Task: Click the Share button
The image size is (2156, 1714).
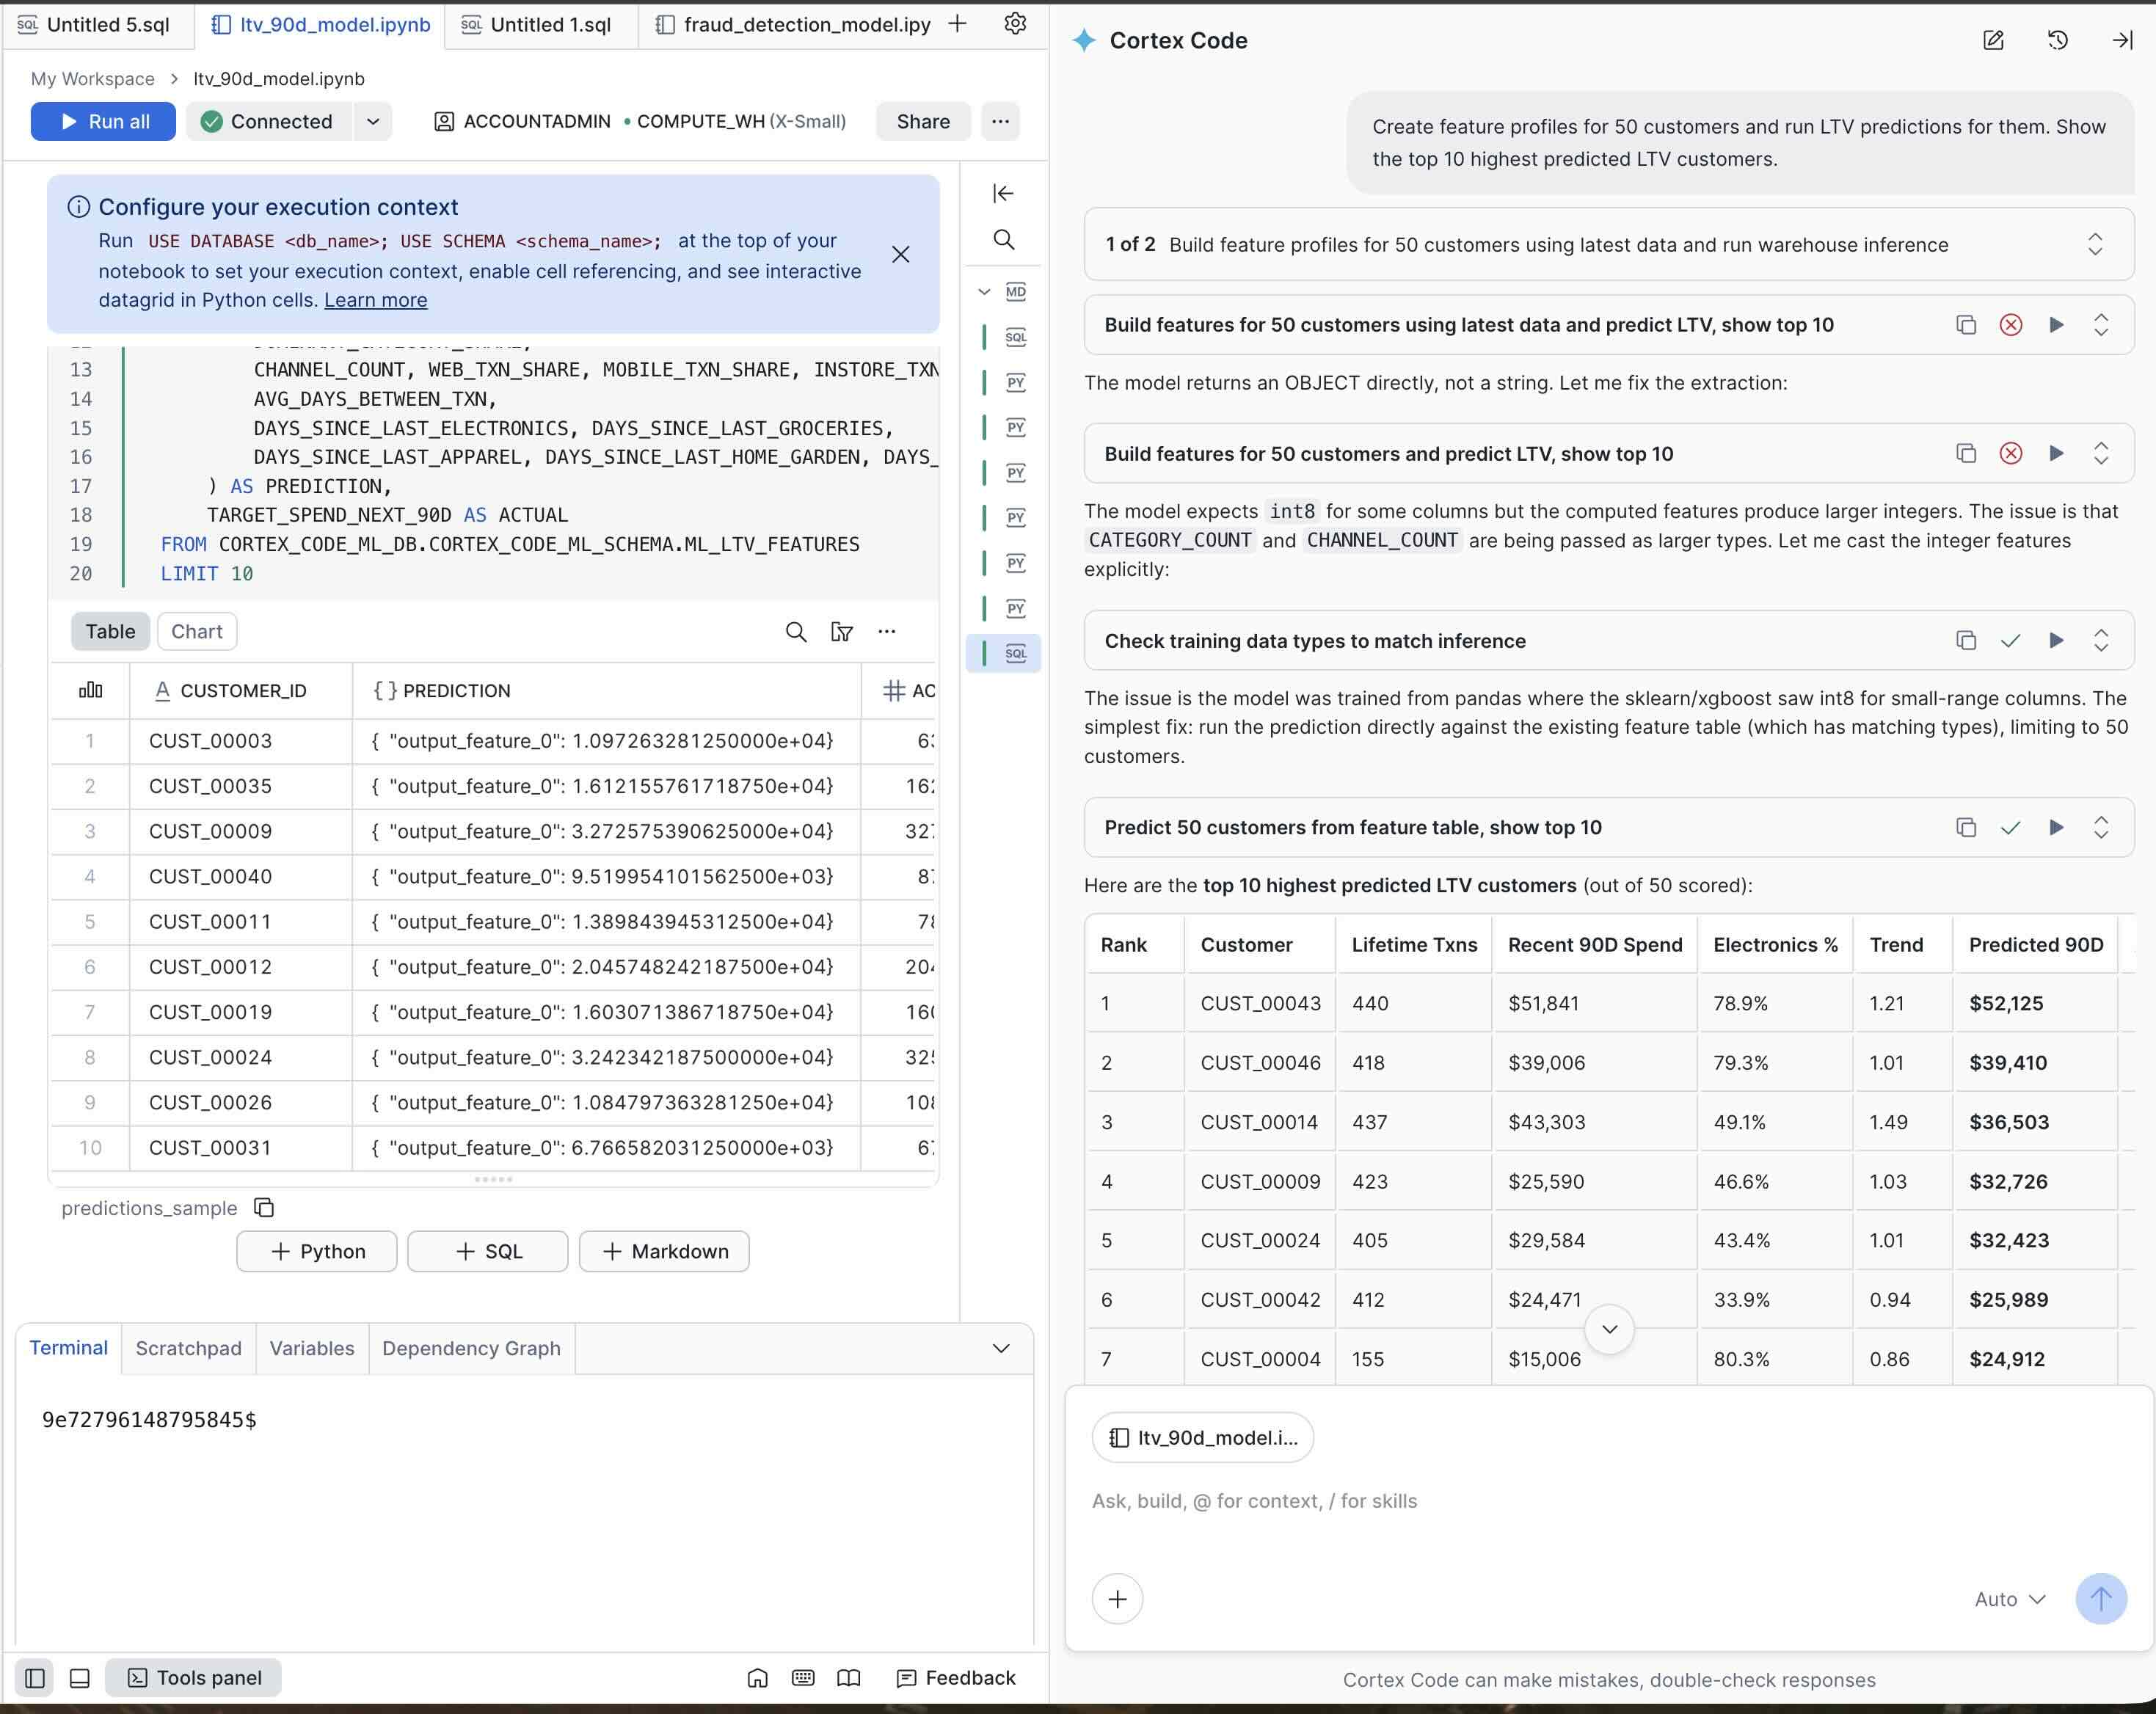Action: tap(923, 121)
